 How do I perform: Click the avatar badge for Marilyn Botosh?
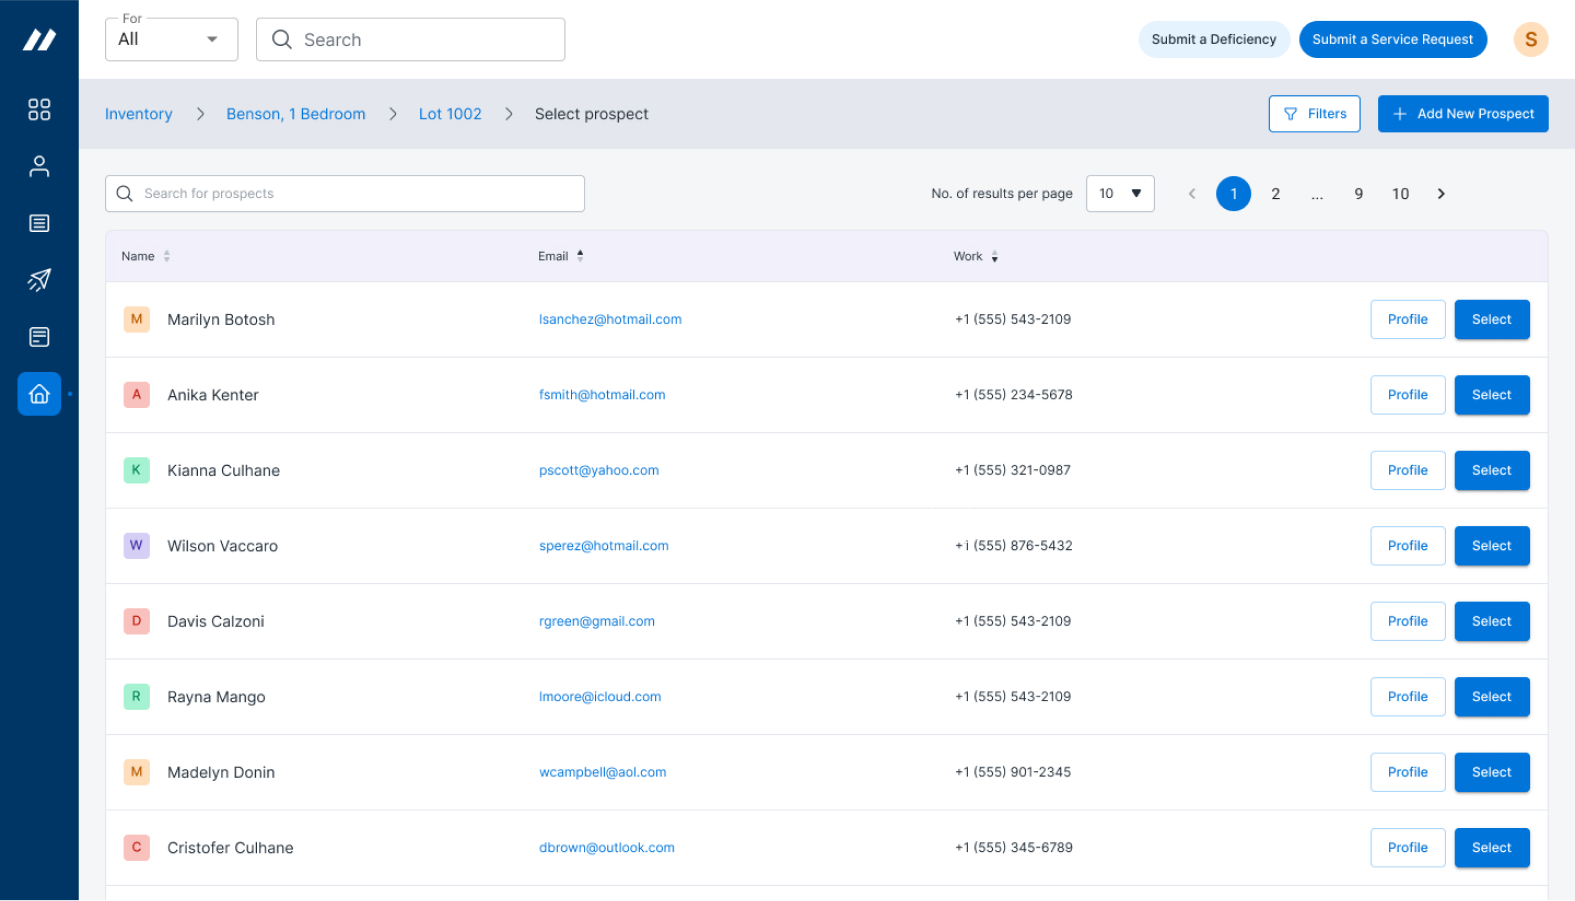137,319
